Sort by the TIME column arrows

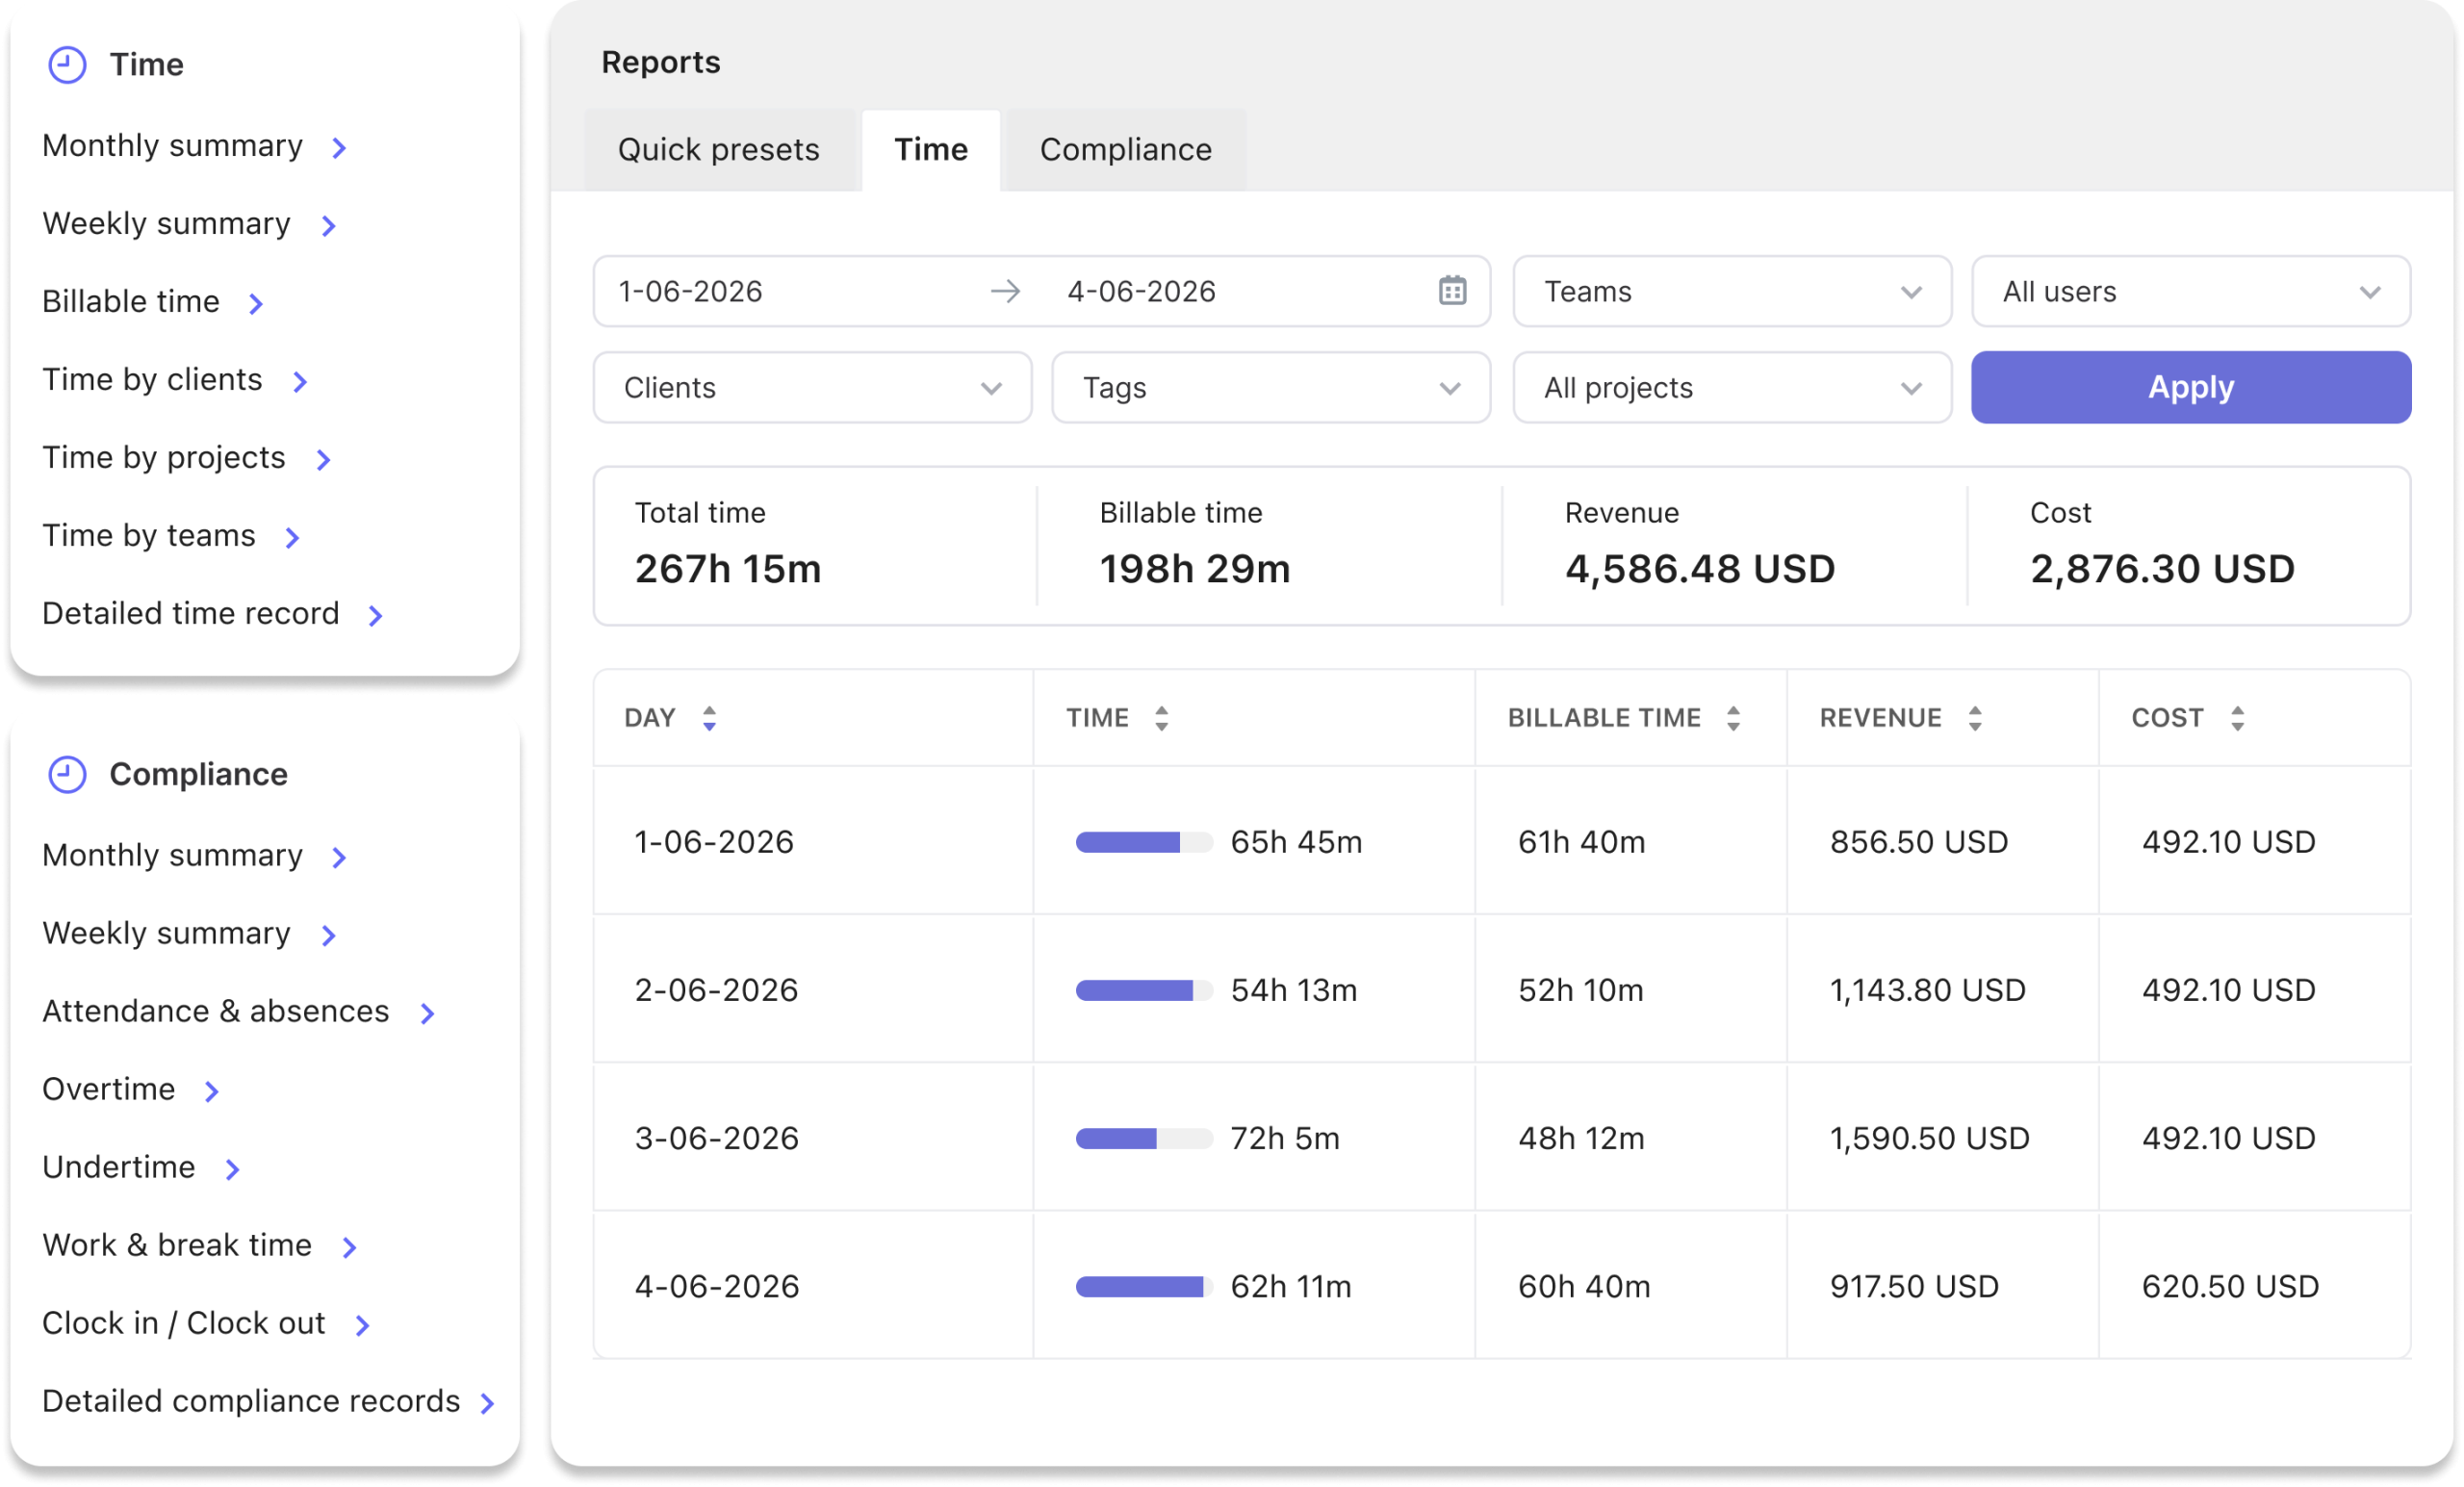[x=1161, y=718]
